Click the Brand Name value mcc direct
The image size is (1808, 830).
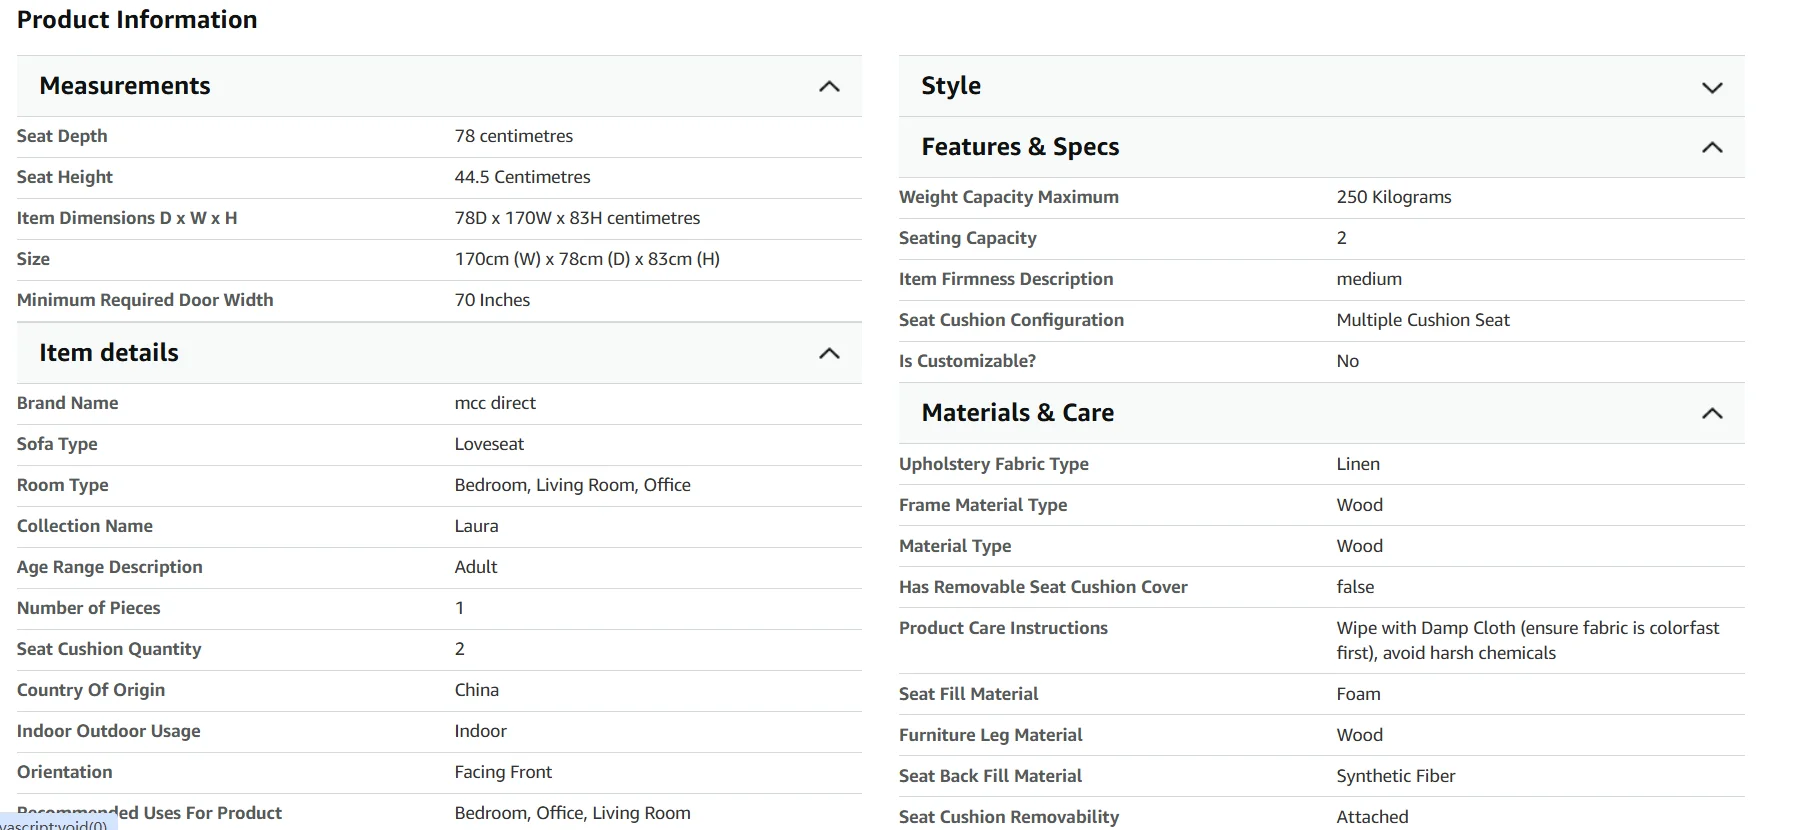(495, 403)
